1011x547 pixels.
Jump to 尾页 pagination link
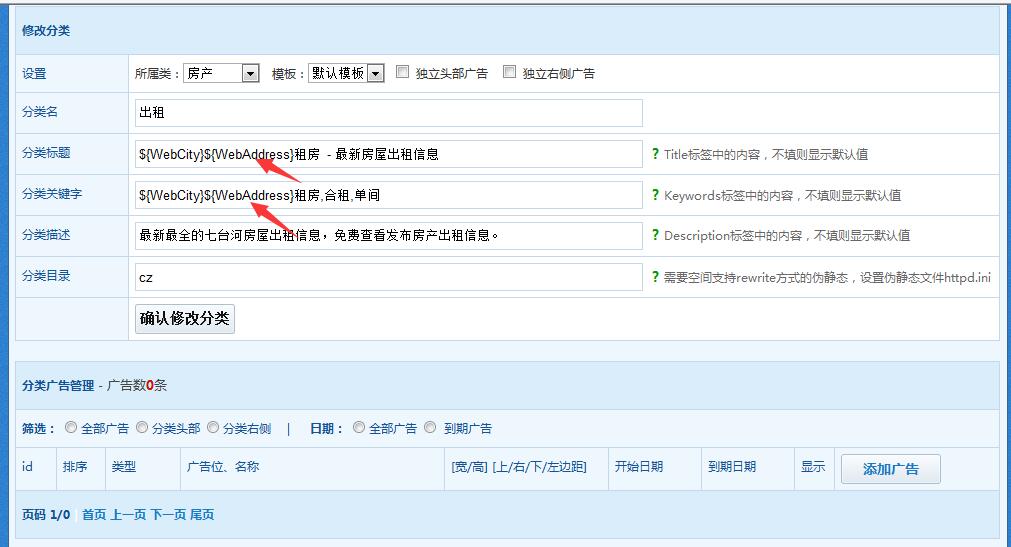(202, 514)
